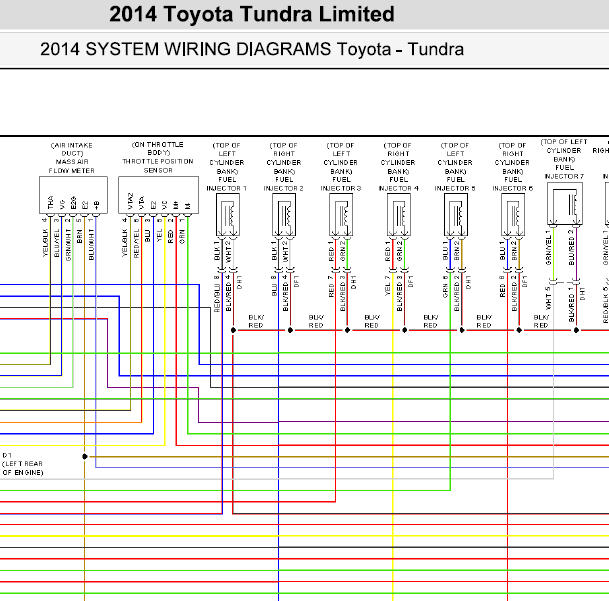This screenshot has height=601, width=609.
Task: Click the "FUEL INJECTOR 5" label
Action: [x=455, y=184]
